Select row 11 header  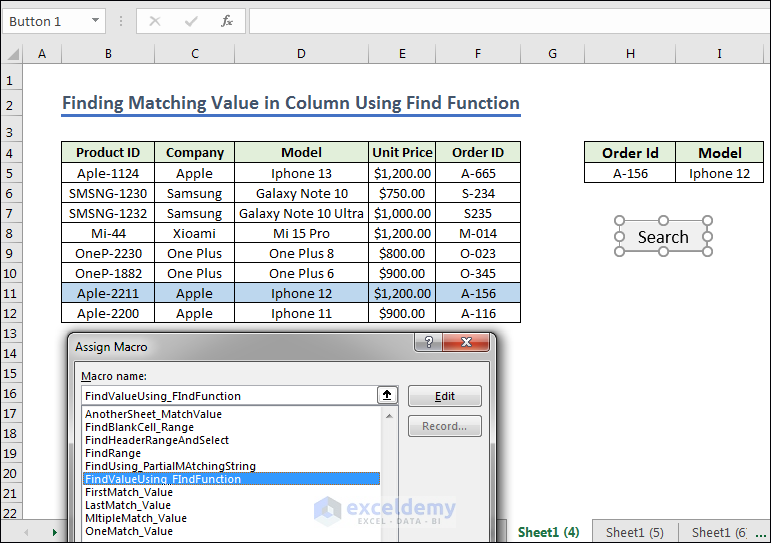tap(11, 293)
